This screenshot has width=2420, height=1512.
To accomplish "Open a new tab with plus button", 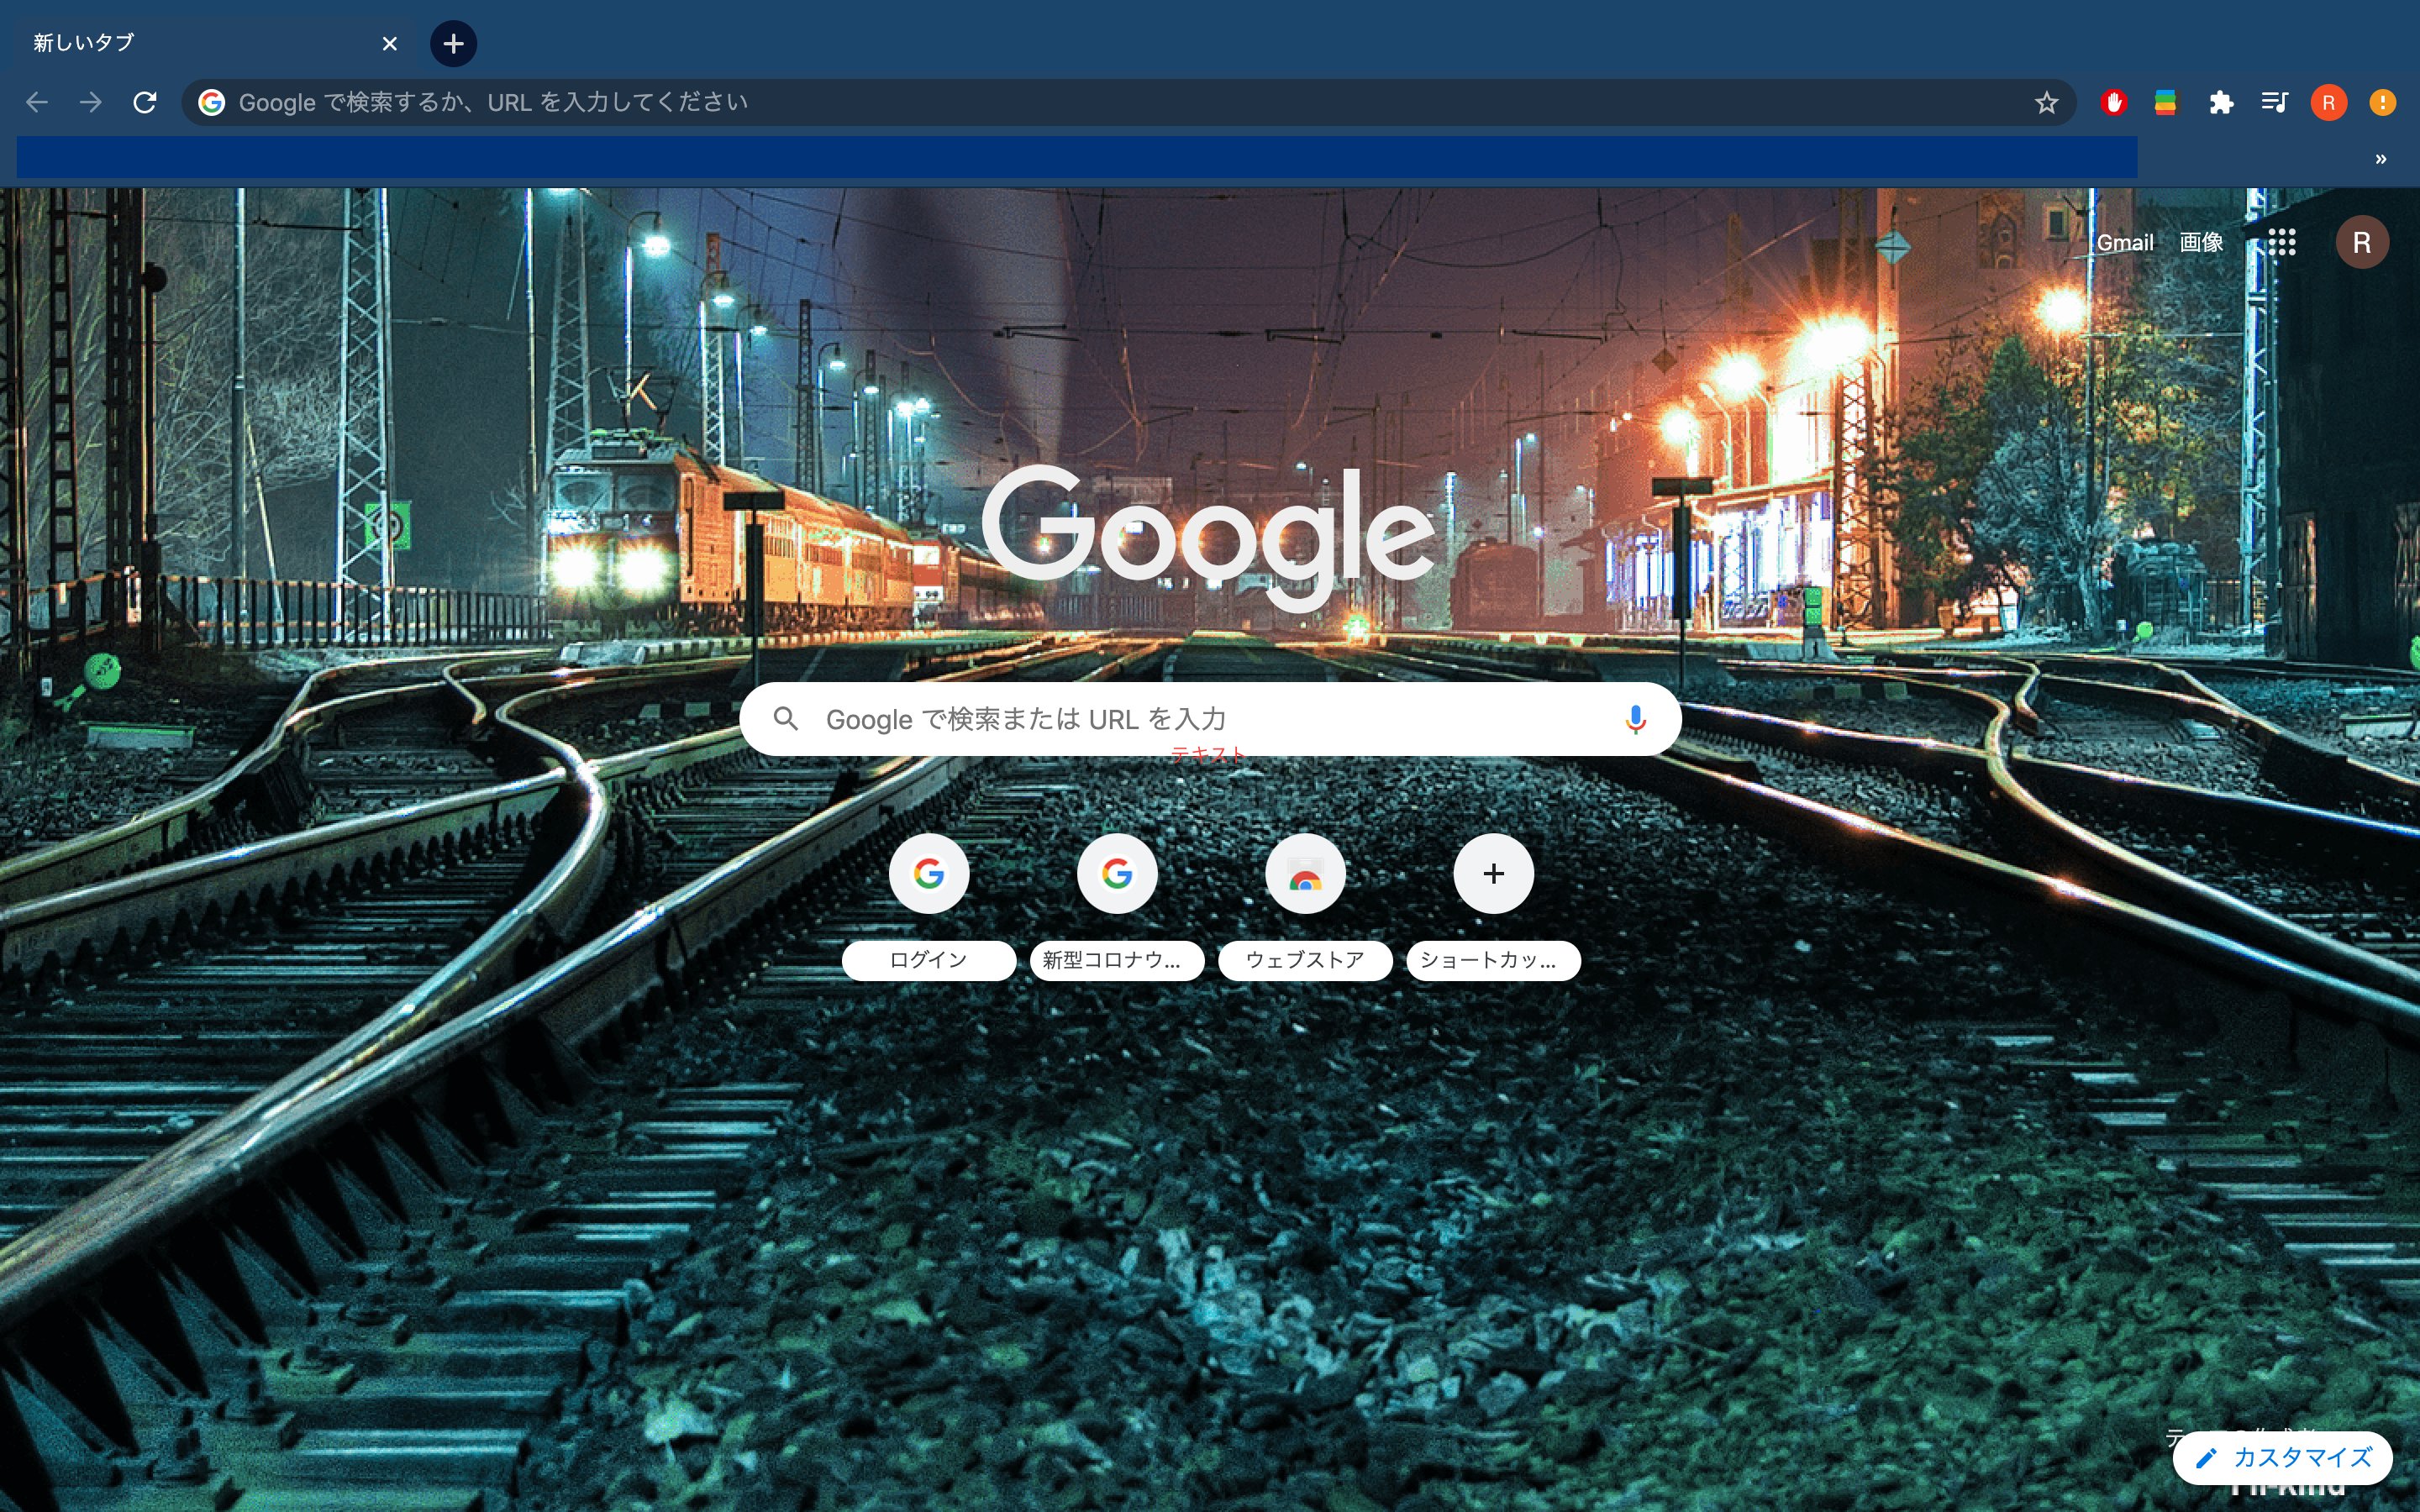I will tap(453, 43).
